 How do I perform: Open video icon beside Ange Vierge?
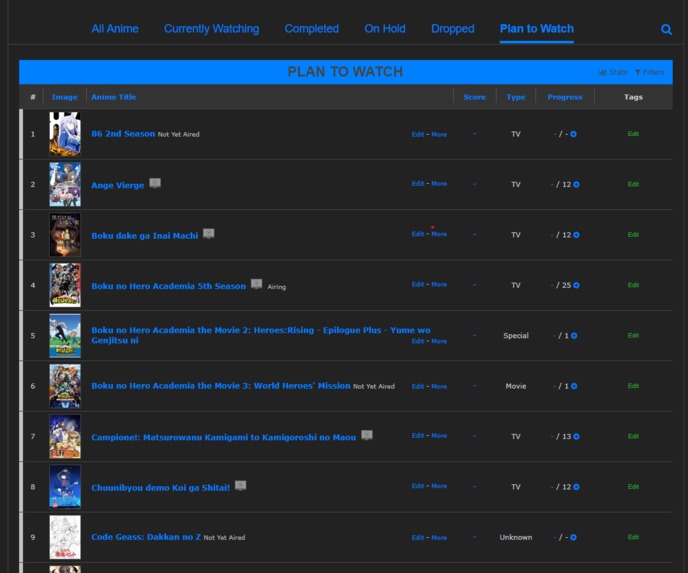tap(155, 183)
